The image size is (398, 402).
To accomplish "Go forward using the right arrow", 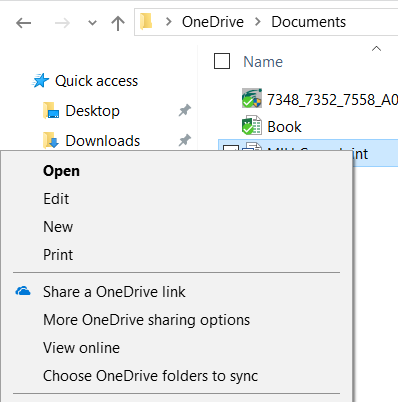I will 62,23.
